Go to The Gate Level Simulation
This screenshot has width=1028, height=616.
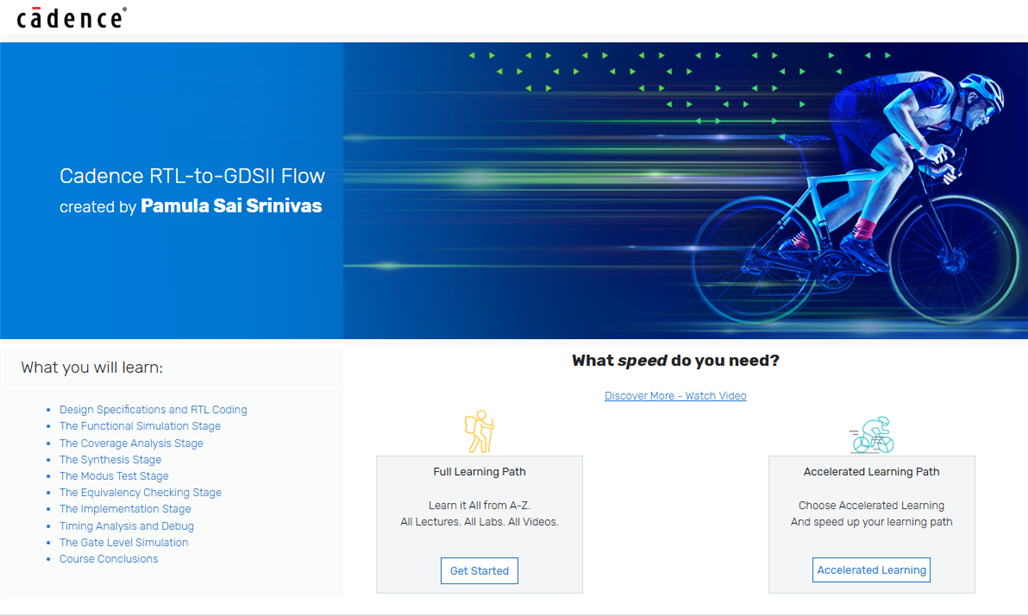coord(123,543)
